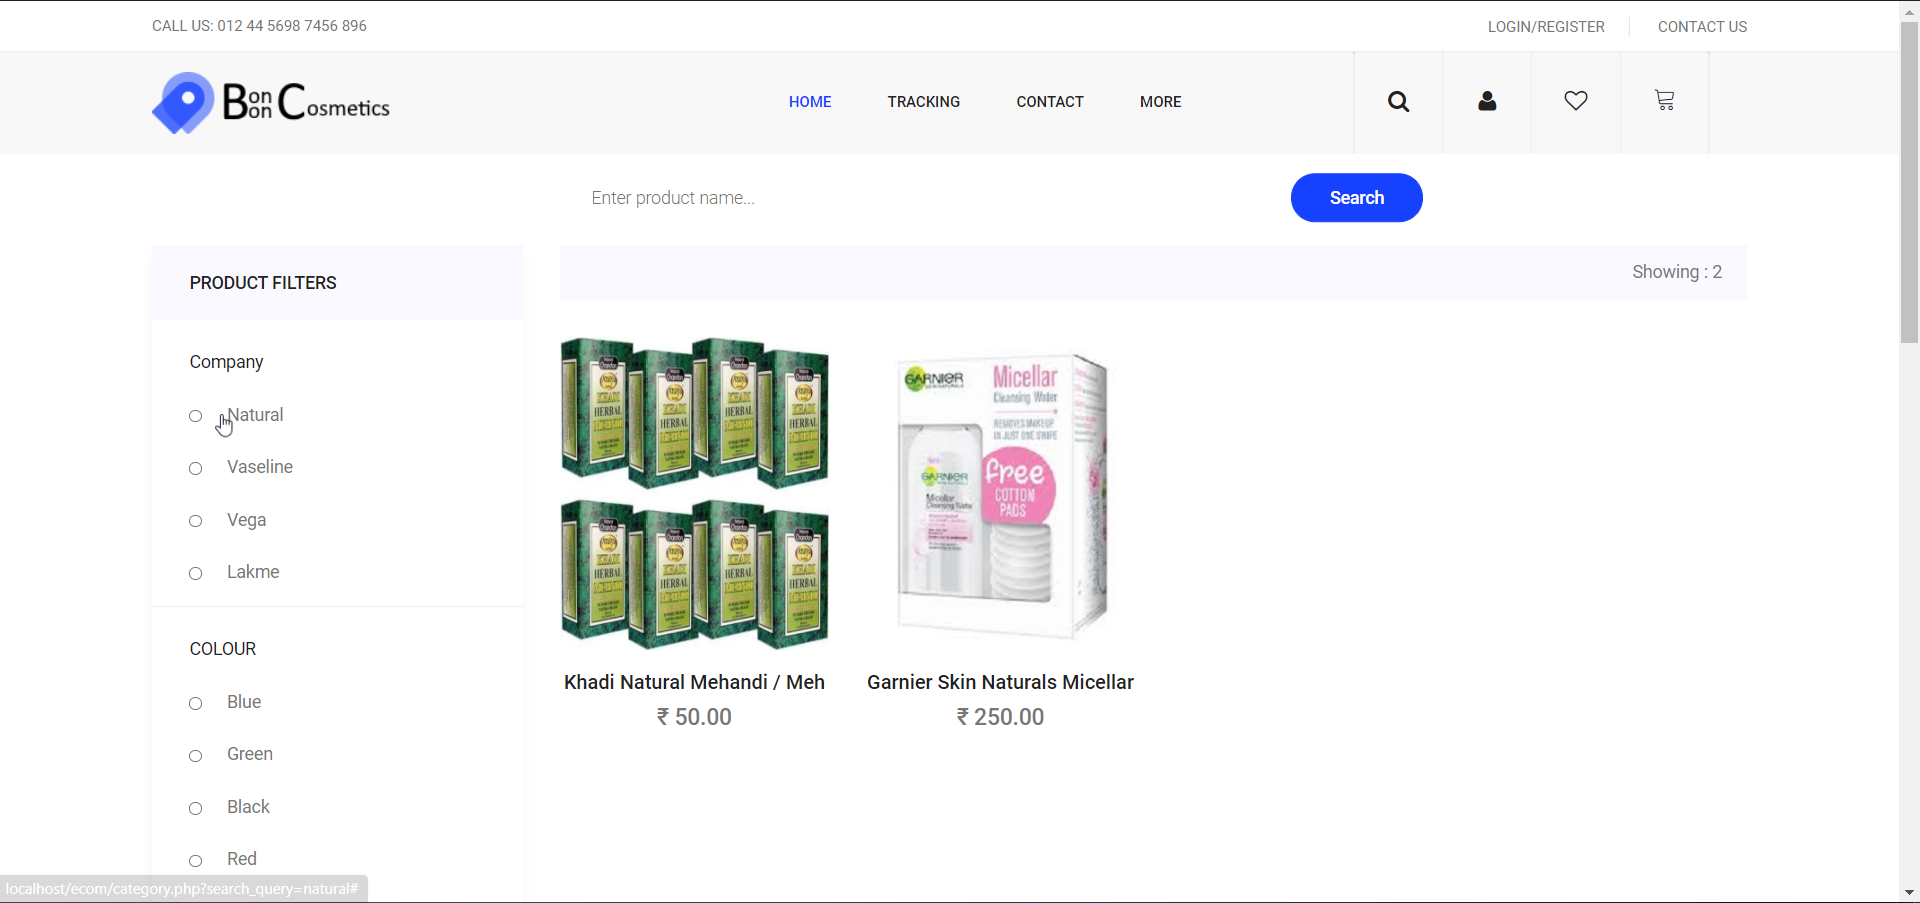Image resolution: width=1920 pixels, height=903 pixels.
Task: Select the Vega company radio button
Action: [x=196, y=521]
